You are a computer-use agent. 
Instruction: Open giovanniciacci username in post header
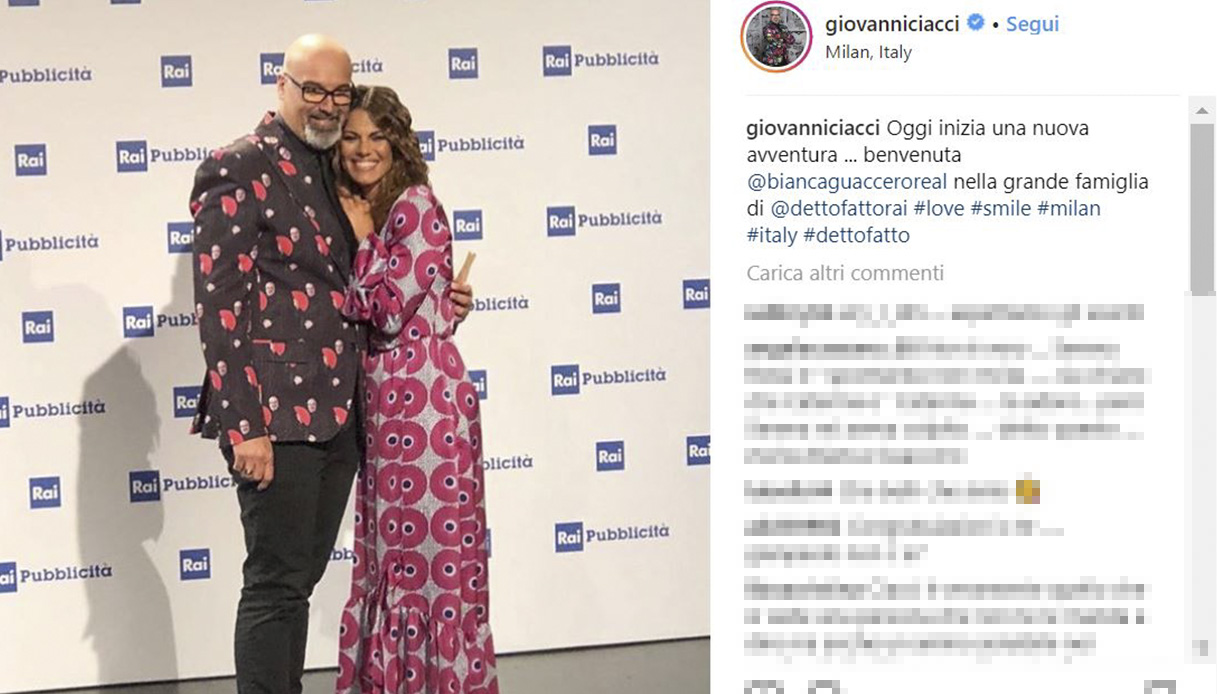click(893, 23)
